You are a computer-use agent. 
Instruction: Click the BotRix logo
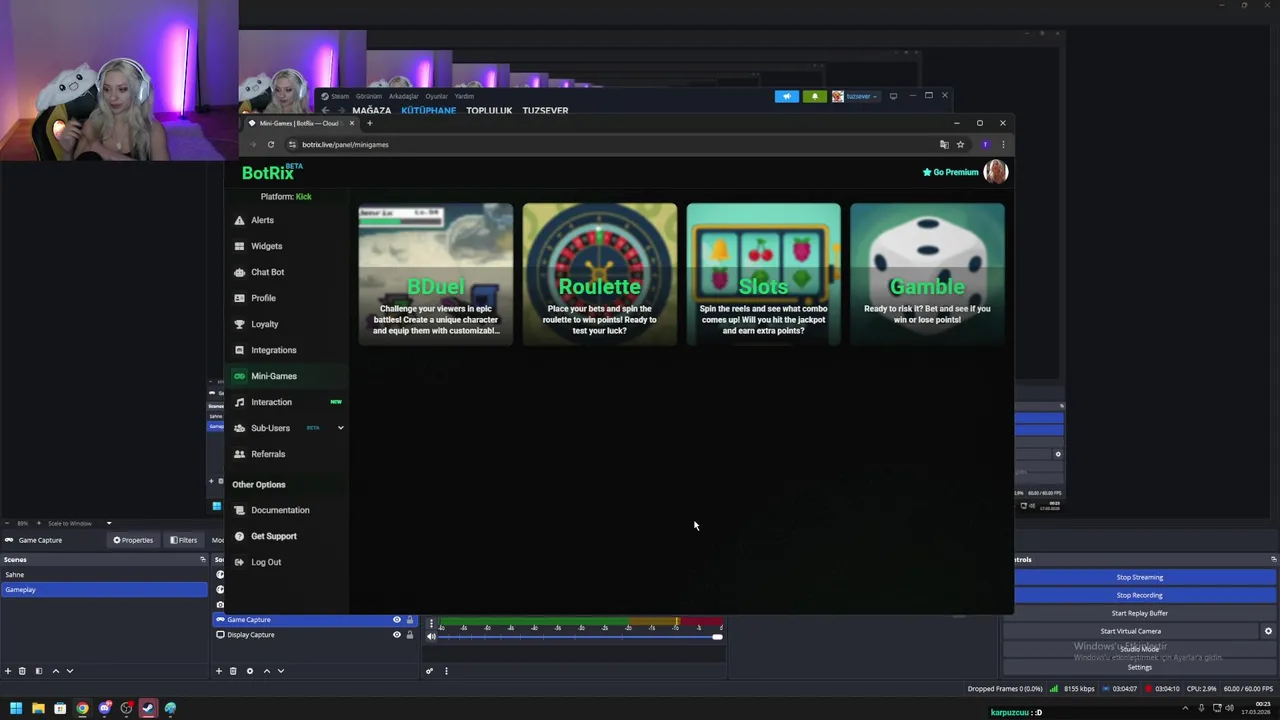coord(270,172)
